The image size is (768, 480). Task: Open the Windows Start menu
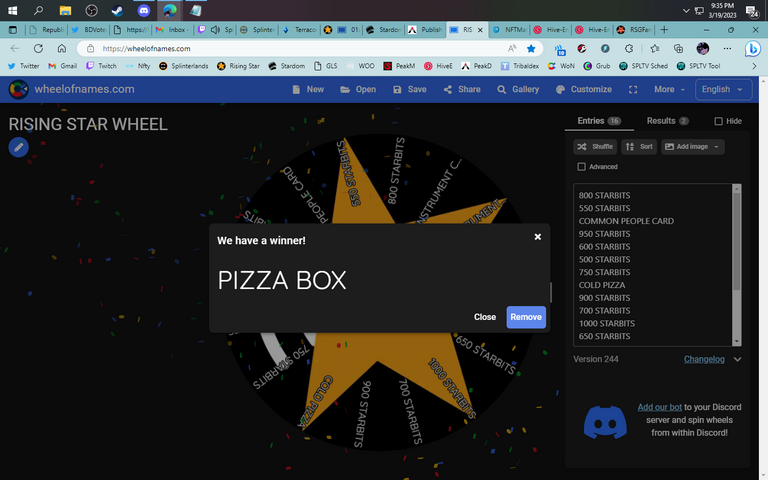pos(12,10)
